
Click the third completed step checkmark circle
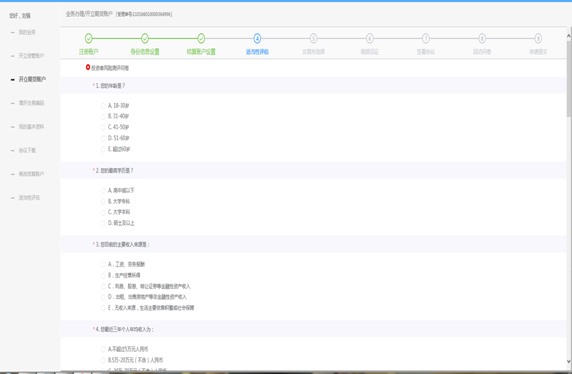(201, 38)
